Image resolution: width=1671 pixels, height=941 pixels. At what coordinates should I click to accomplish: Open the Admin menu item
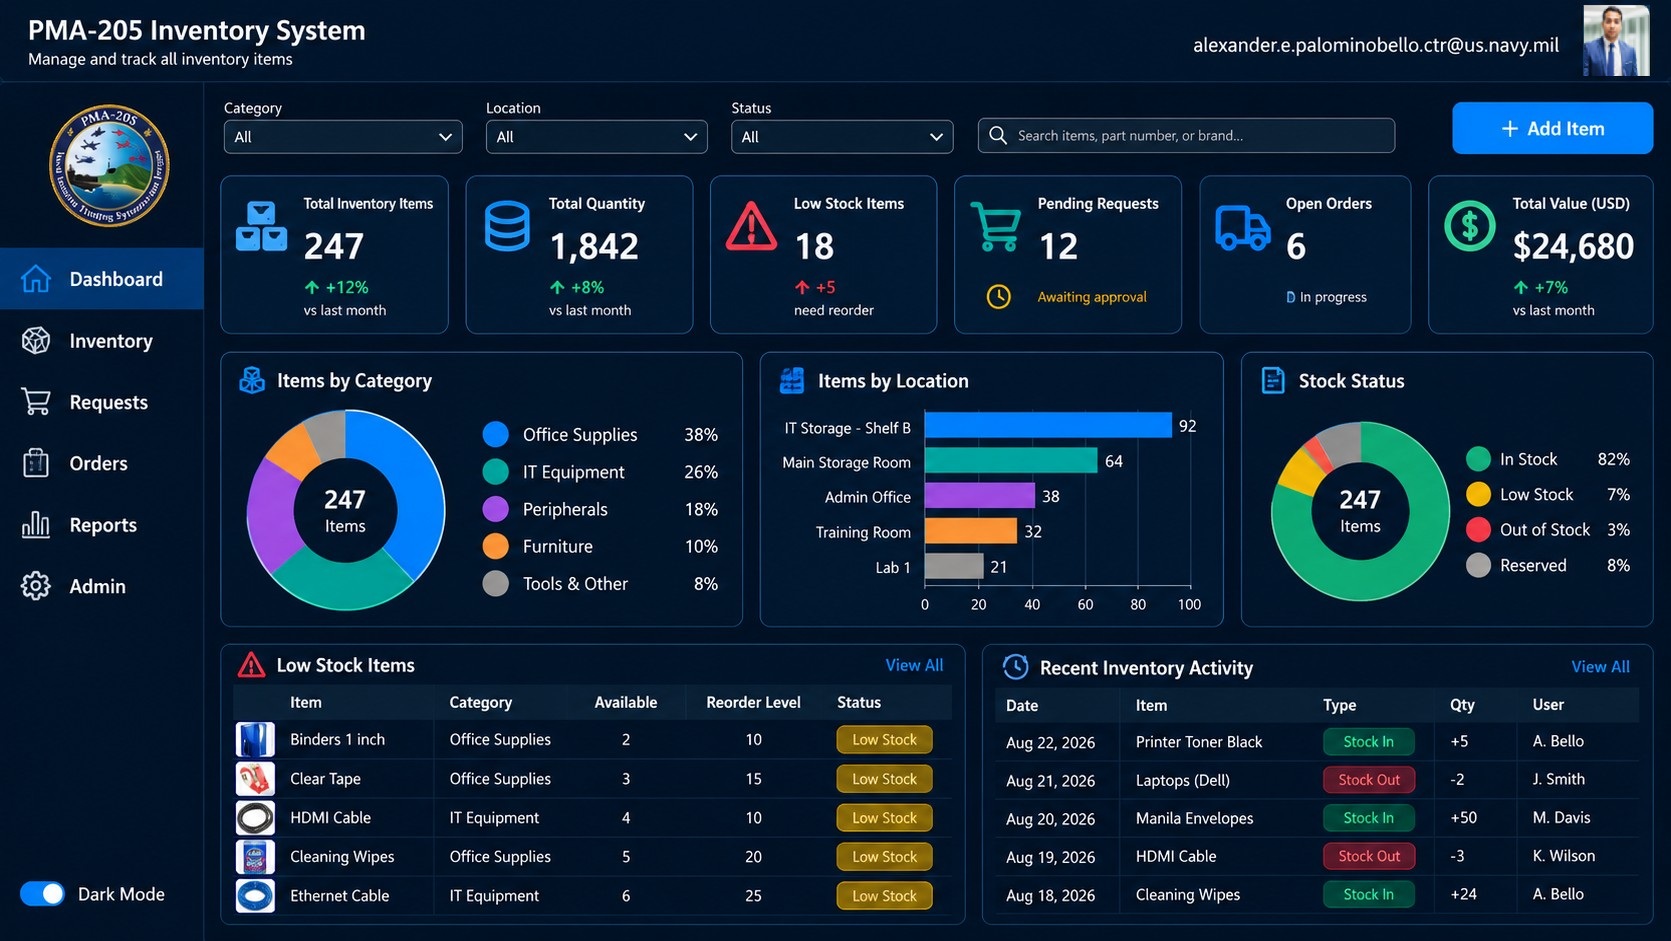pos(102,586)
